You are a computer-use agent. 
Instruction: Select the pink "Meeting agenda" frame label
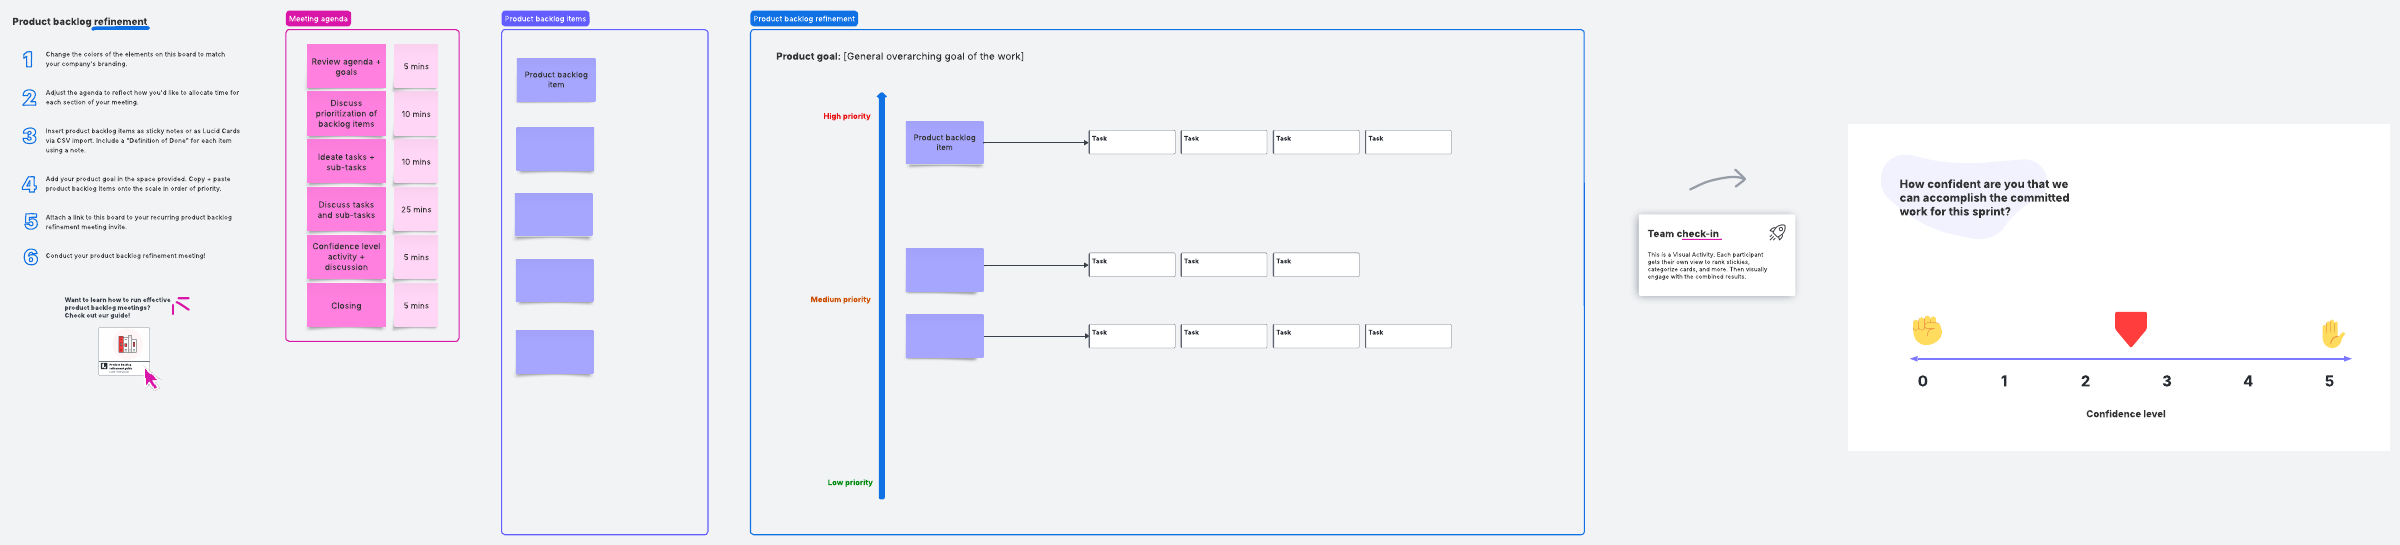[x=318, y=19]
